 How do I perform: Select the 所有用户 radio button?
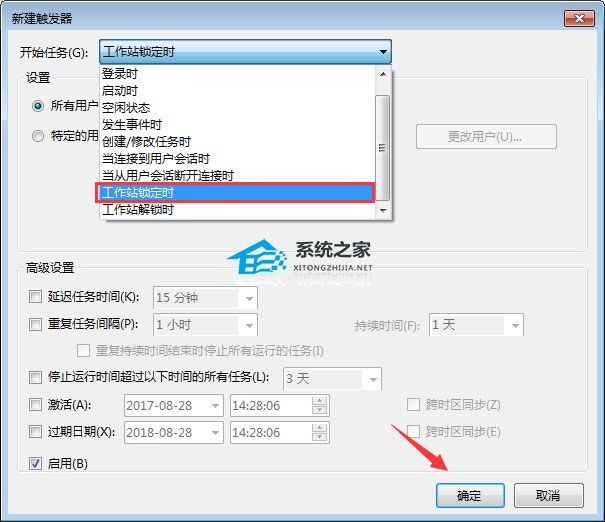[38, 105]
